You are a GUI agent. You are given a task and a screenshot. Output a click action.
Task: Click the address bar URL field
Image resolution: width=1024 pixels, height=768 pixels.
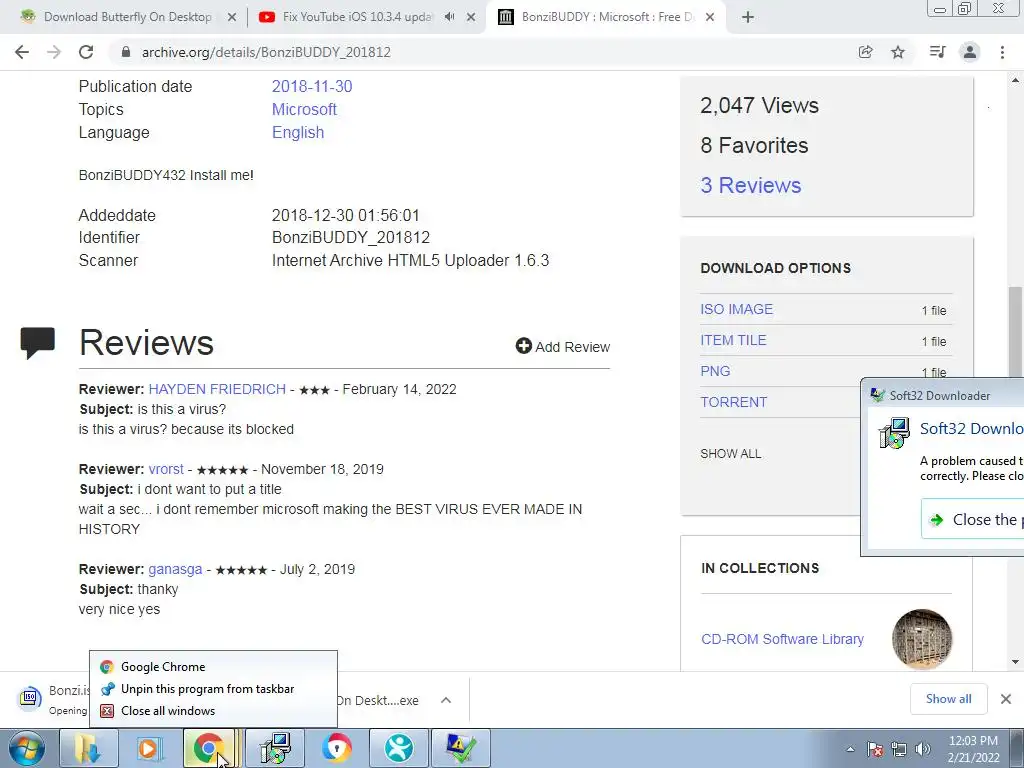coord(483,52)
